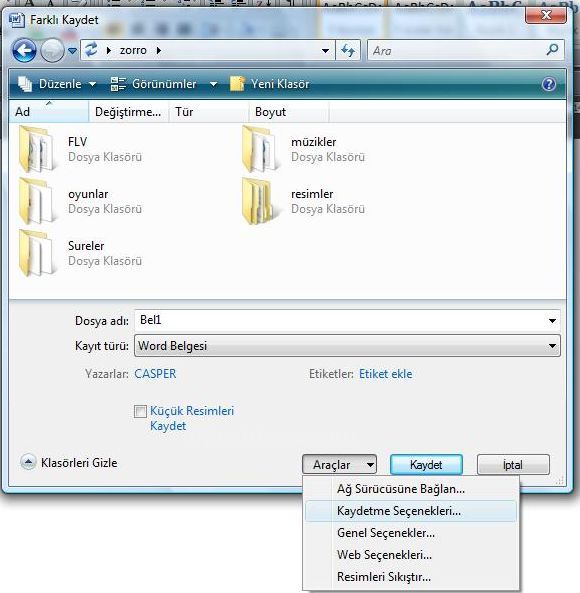Sort by Boyut column header
This screenshot has height=593, width=580.
coord(289,112)
